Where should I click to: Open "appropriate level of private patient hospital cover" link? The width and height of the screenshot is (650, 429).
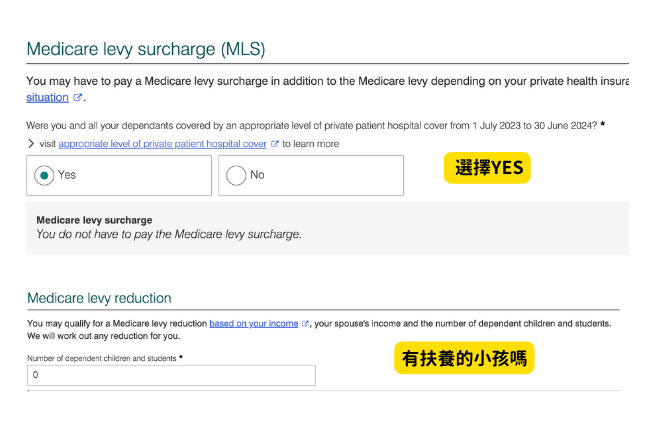162,144
